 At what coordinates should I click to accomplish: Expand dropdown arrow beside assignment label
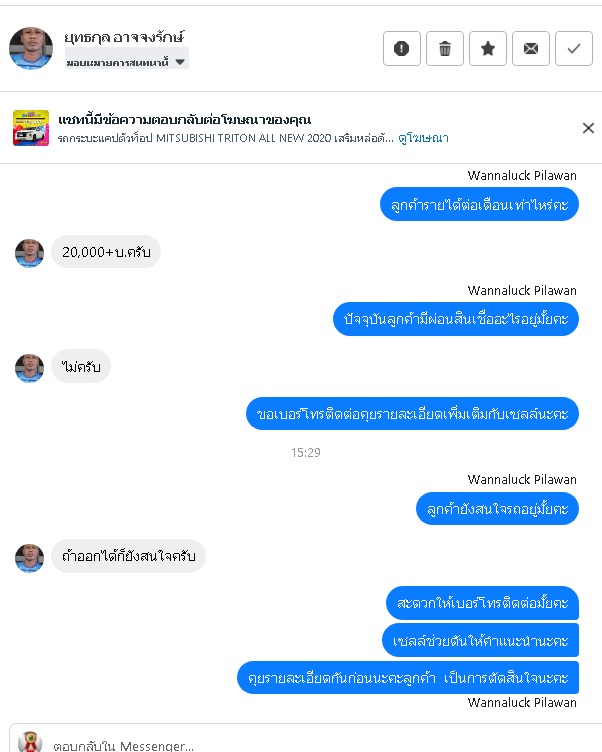click(x=180, y=62)
